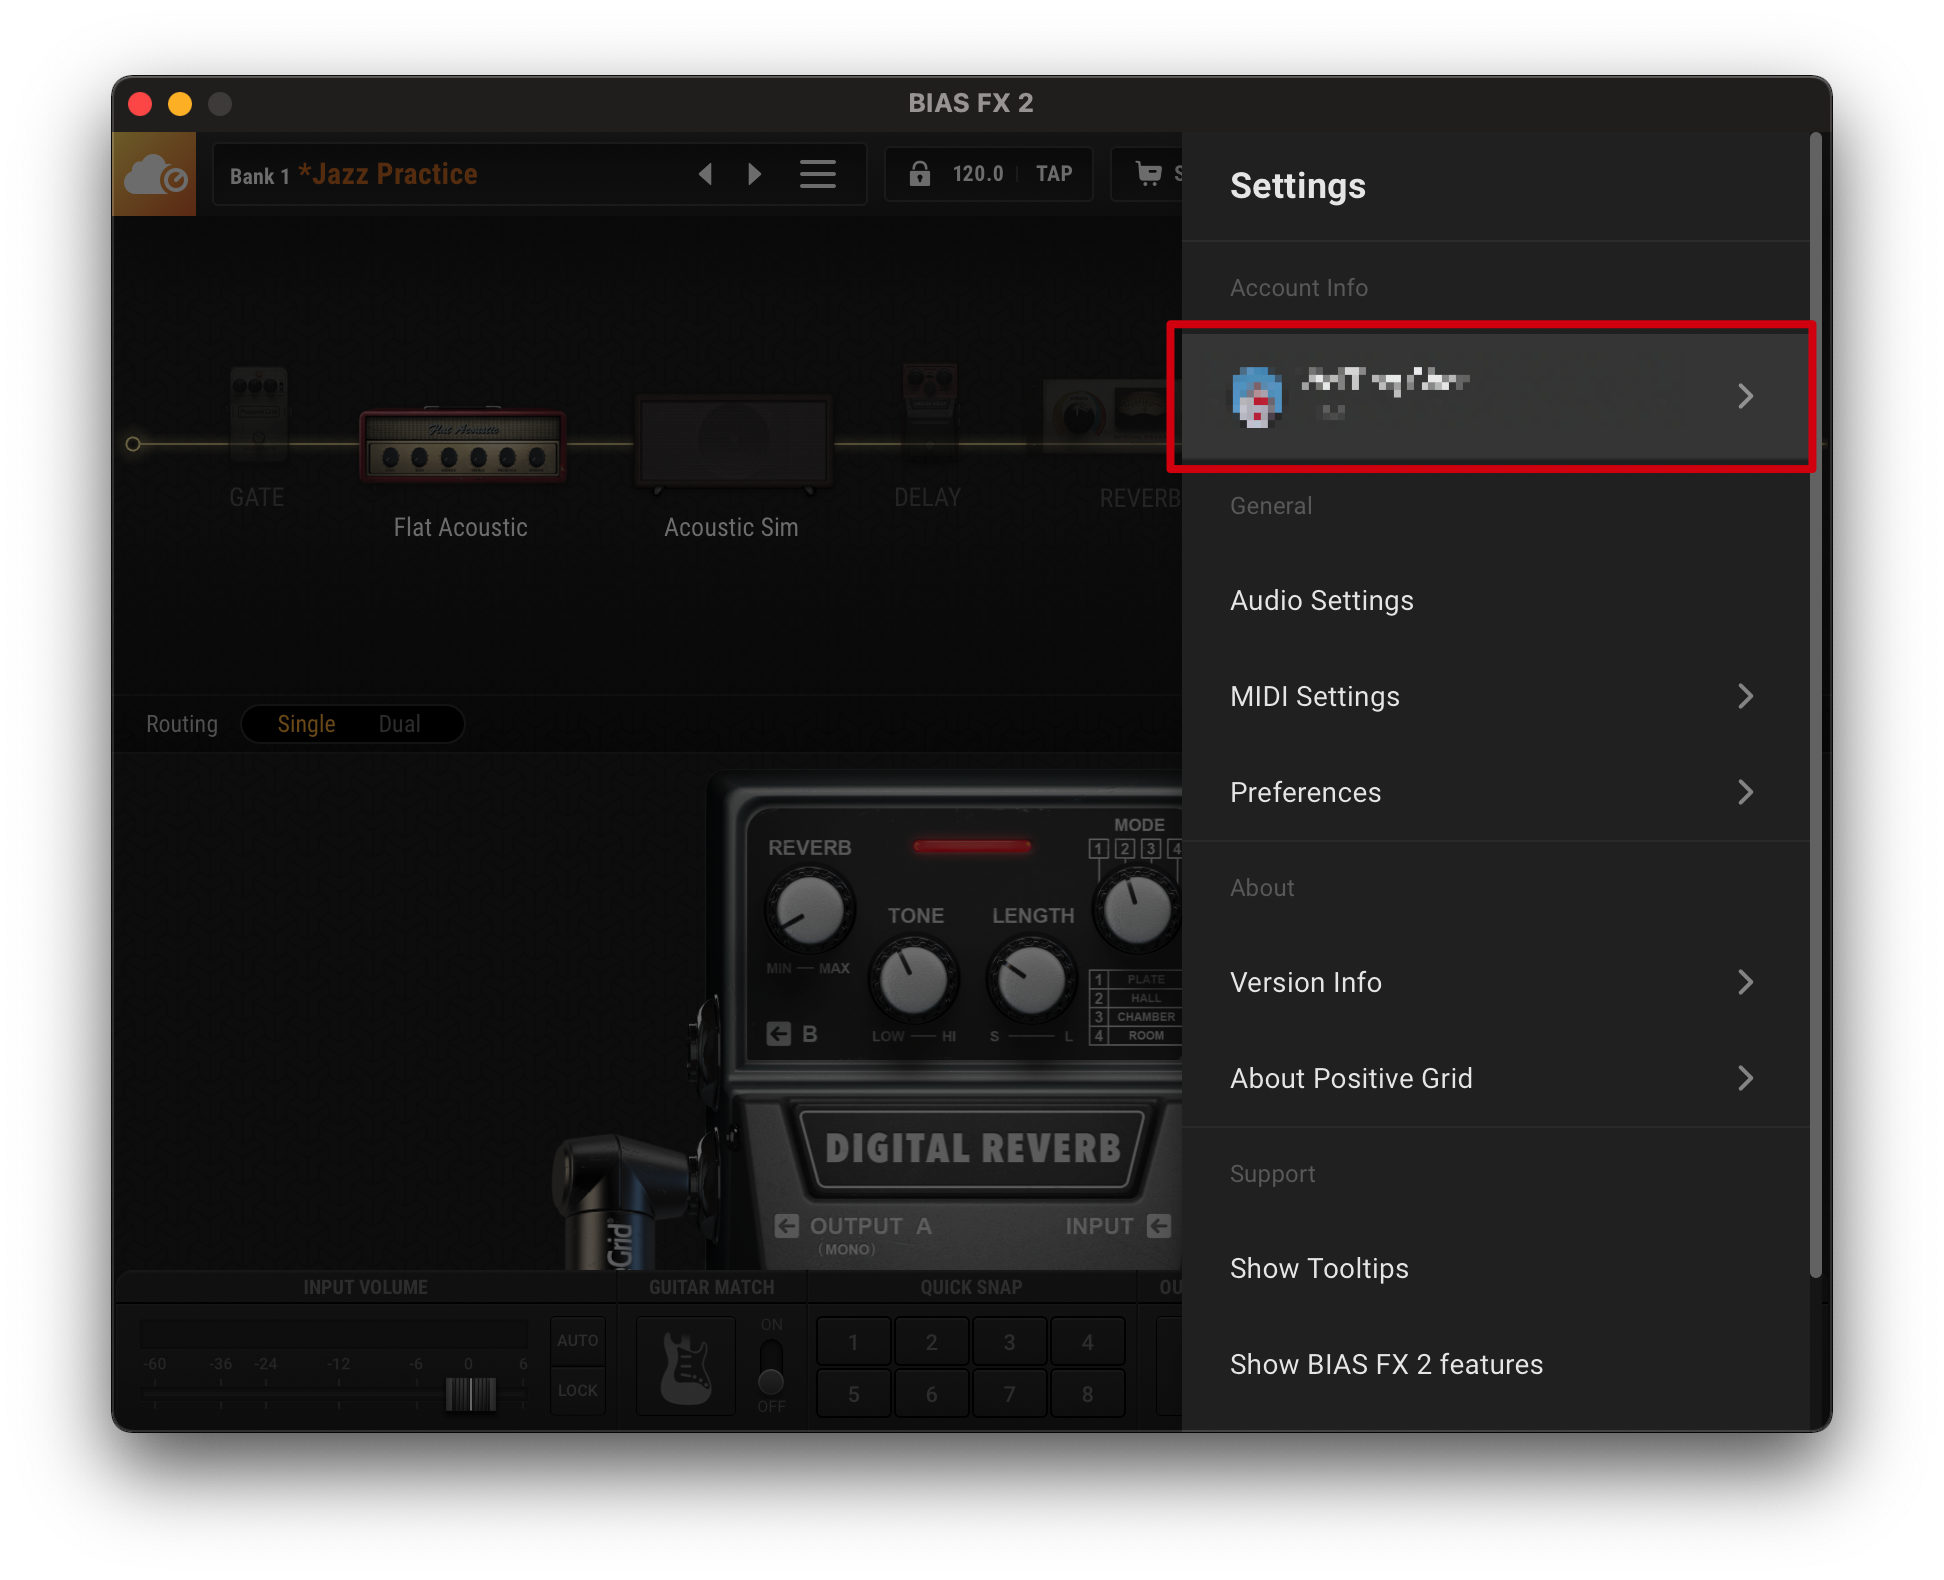
Task: Toggle input volume LOCK
Action: pyautogui.click(x=578, y=1391)
